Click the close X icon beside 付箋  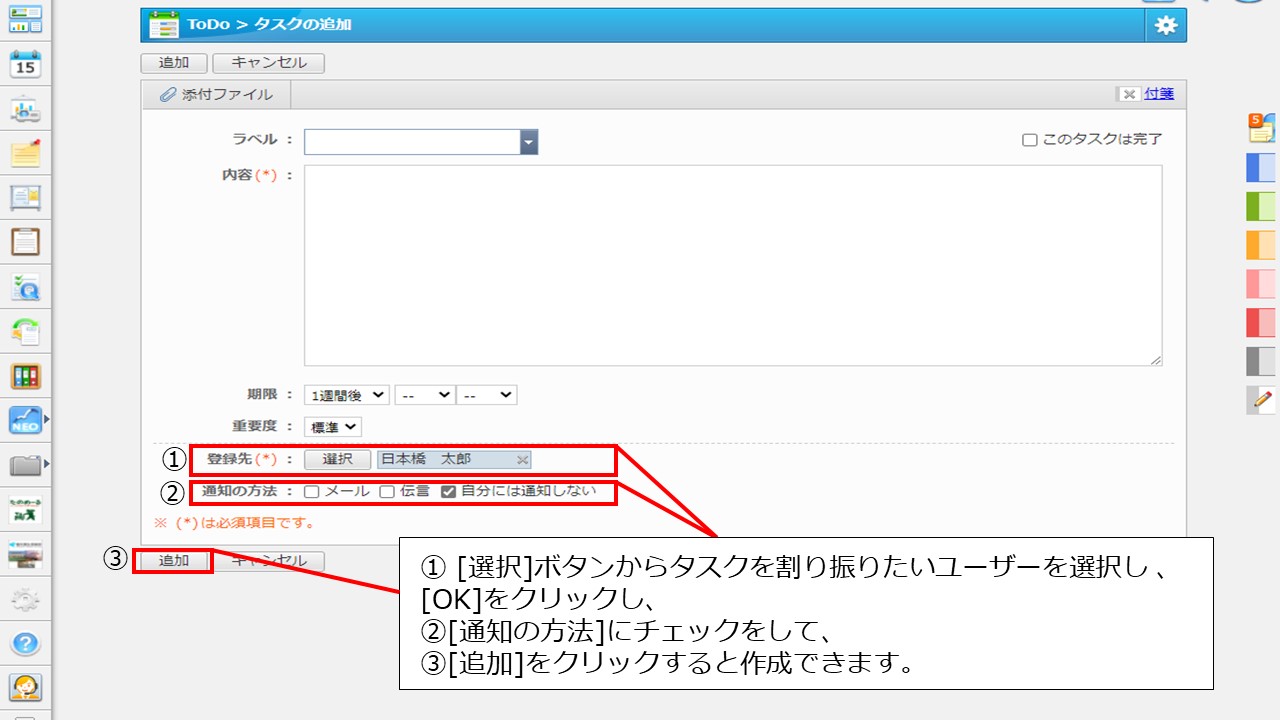tap(1129, 94)
